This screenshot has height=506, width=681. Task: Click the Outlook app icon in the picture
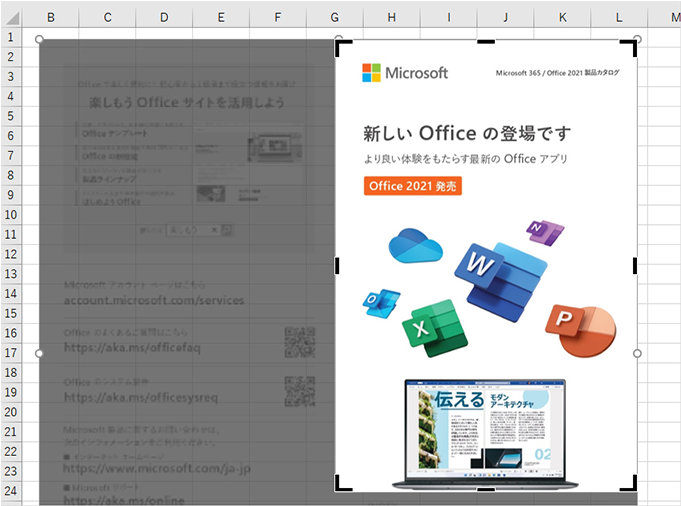coord(381,303)
